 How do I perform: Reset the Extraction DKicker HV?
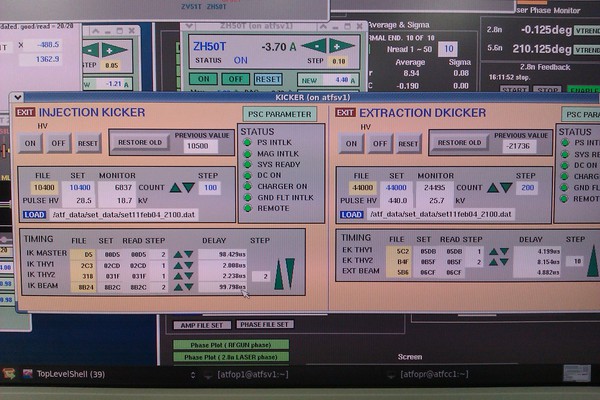tap(408, 144)
